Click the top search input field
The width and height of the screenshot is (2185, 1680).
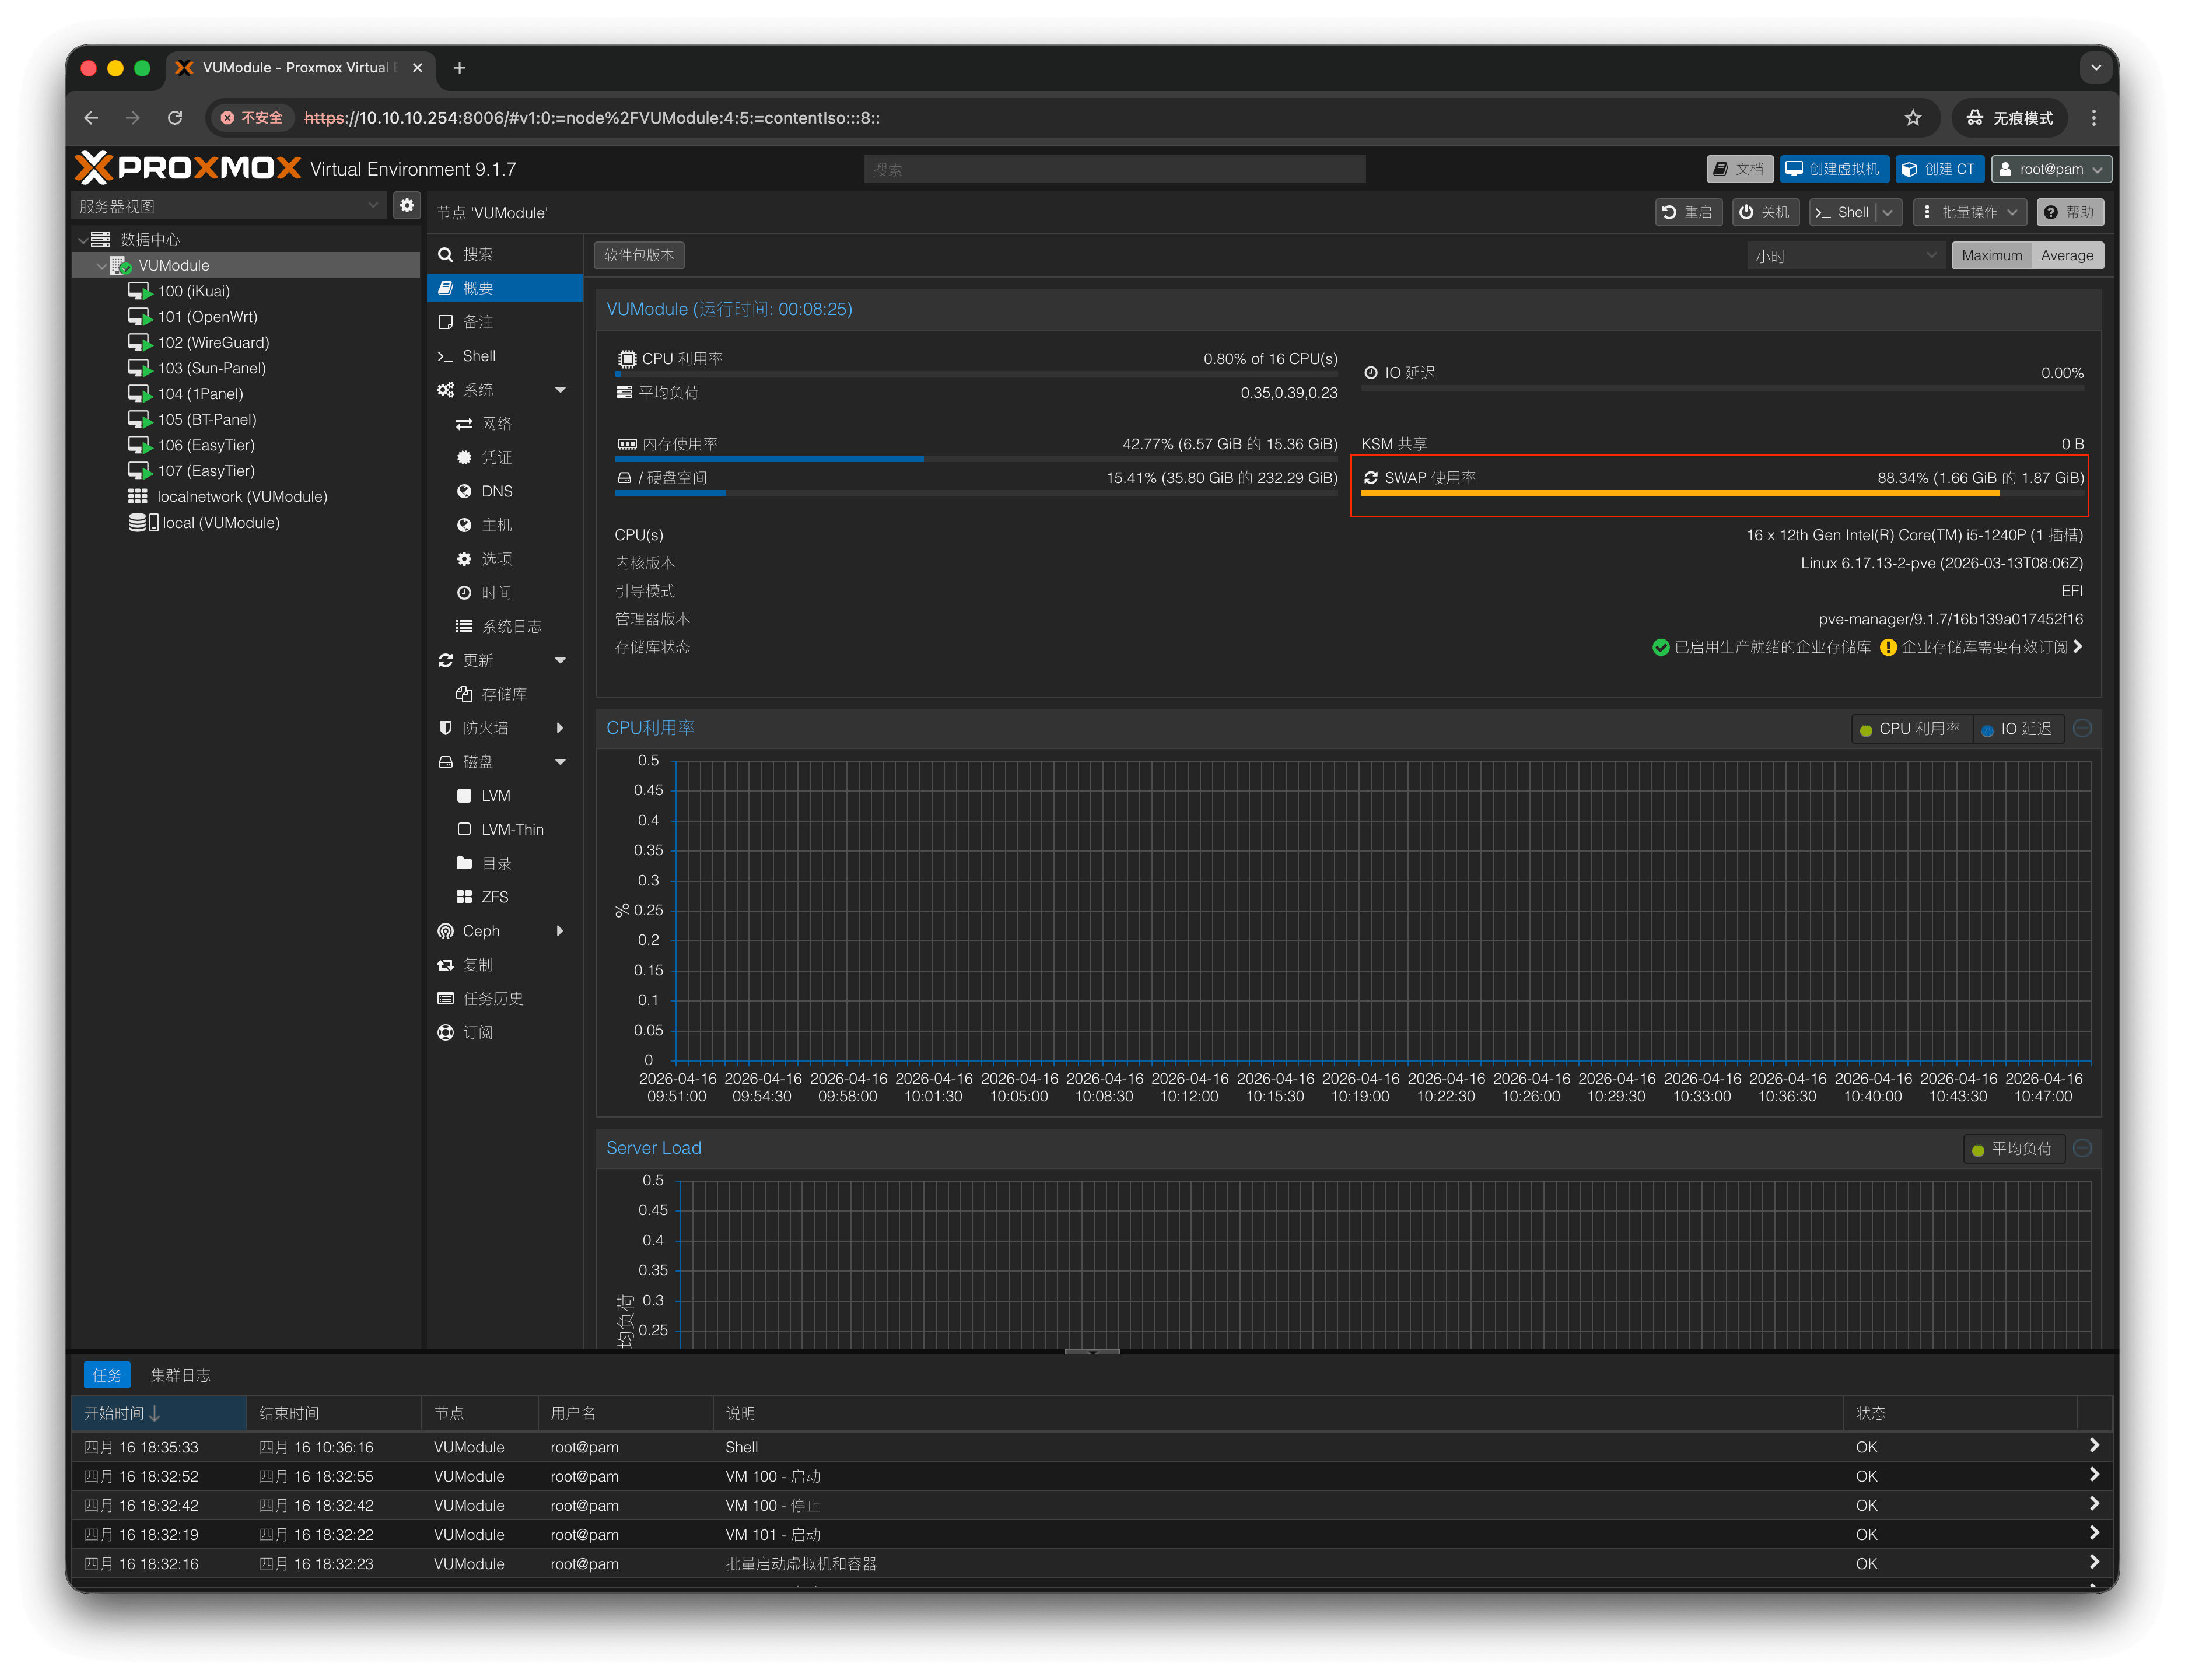point(1114,169)
